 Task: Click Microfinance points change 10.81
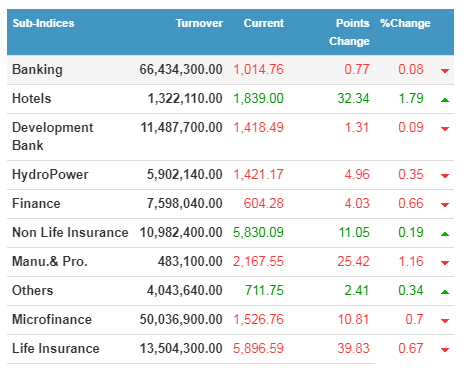tap(353, 319)
